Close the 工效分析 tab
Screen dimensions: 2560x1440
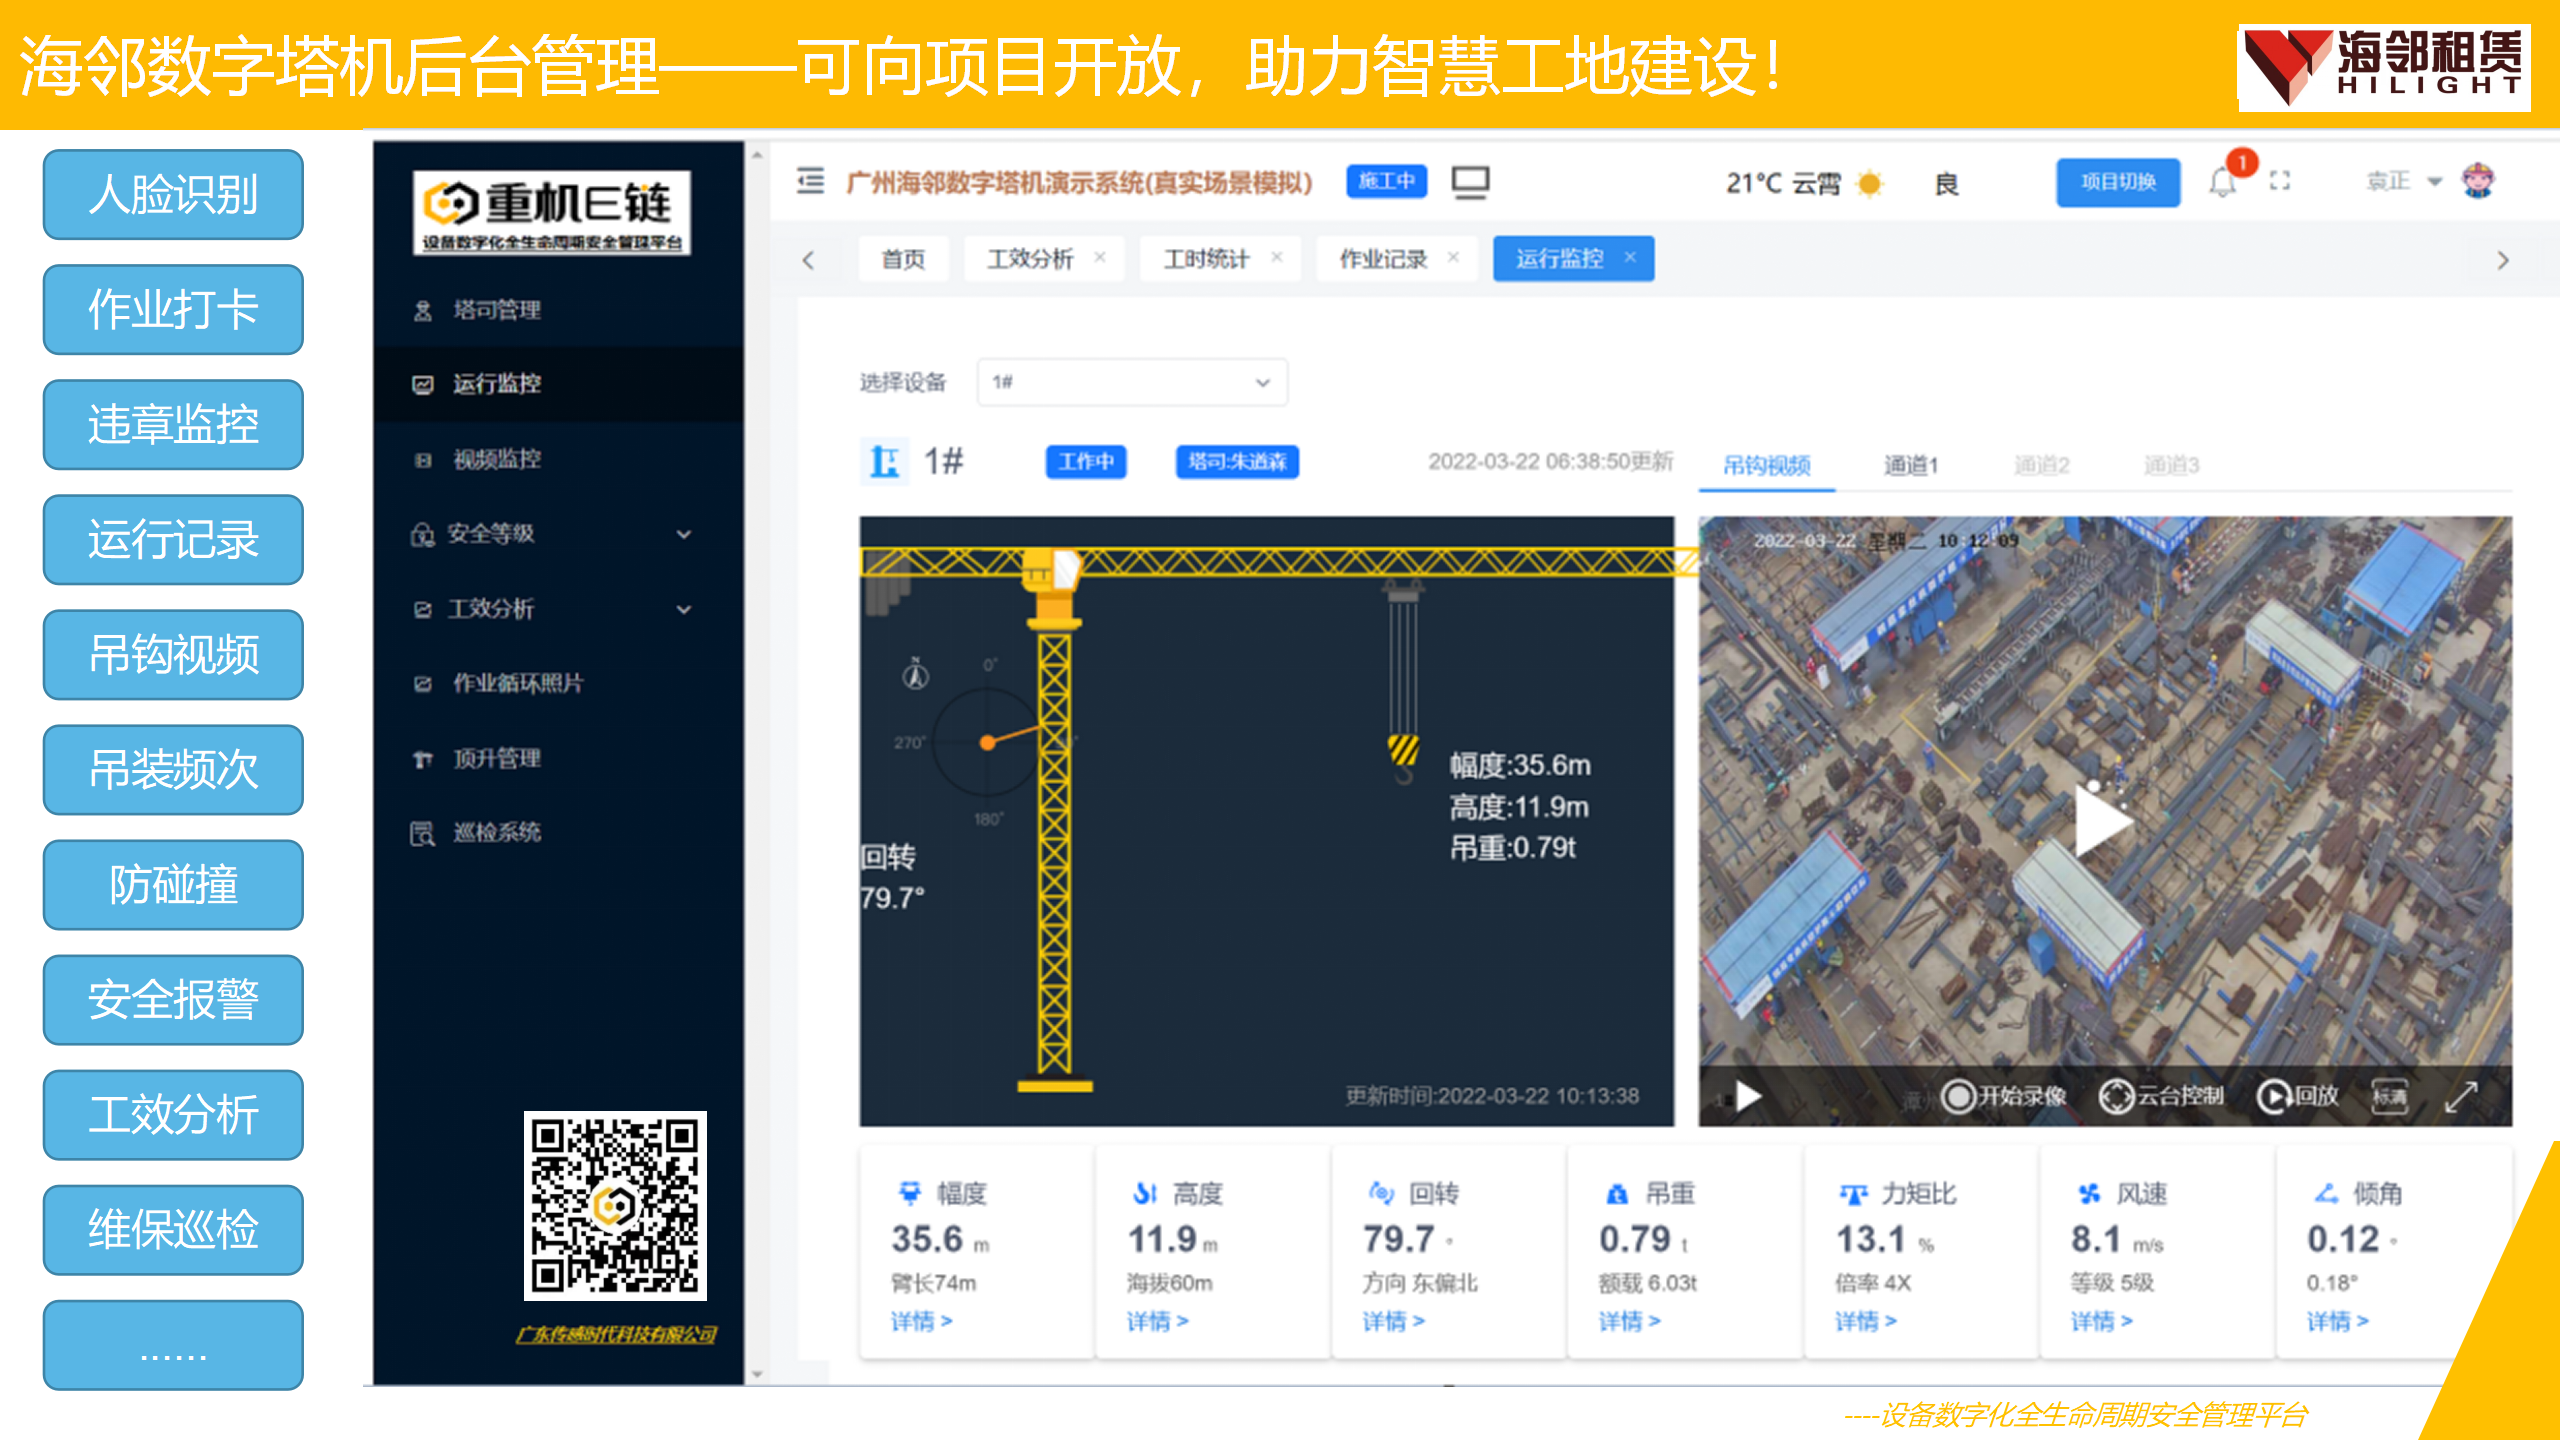[1100, 258]
